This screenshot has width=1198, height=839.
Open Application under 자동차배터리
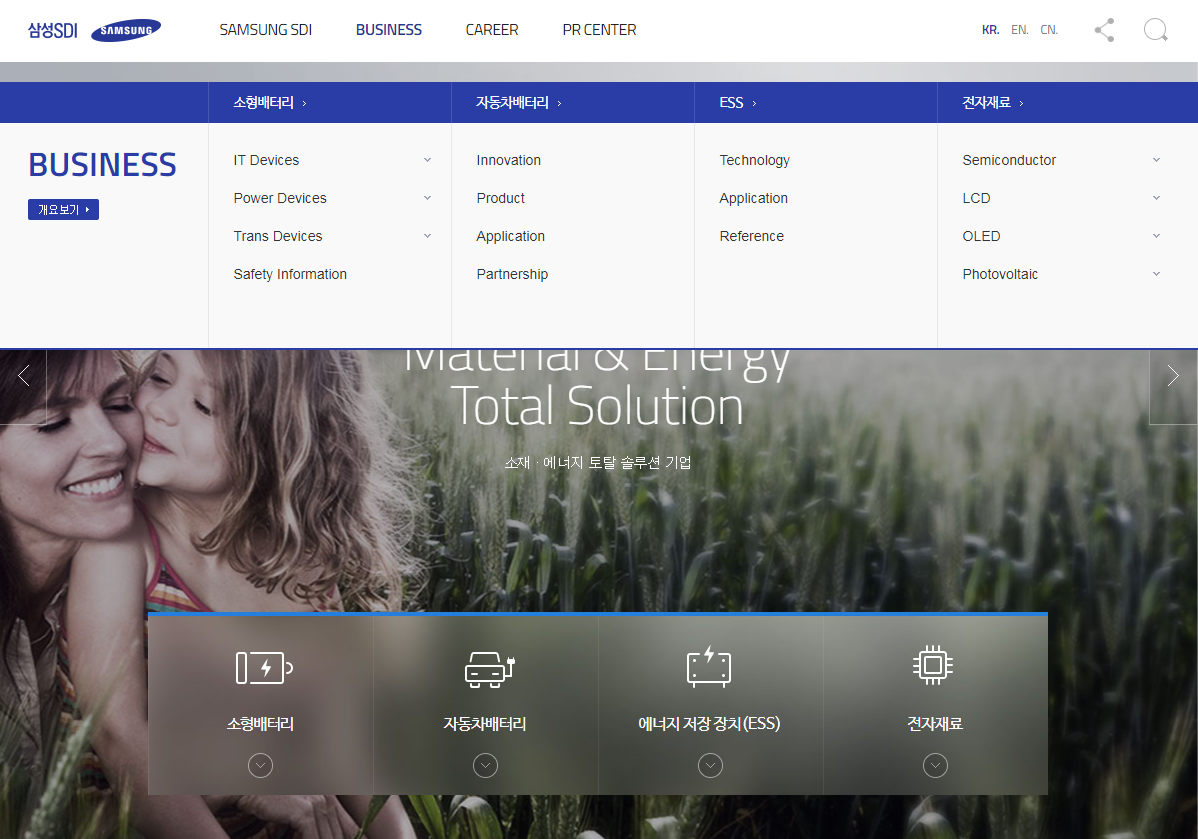(x=510, y=236)
